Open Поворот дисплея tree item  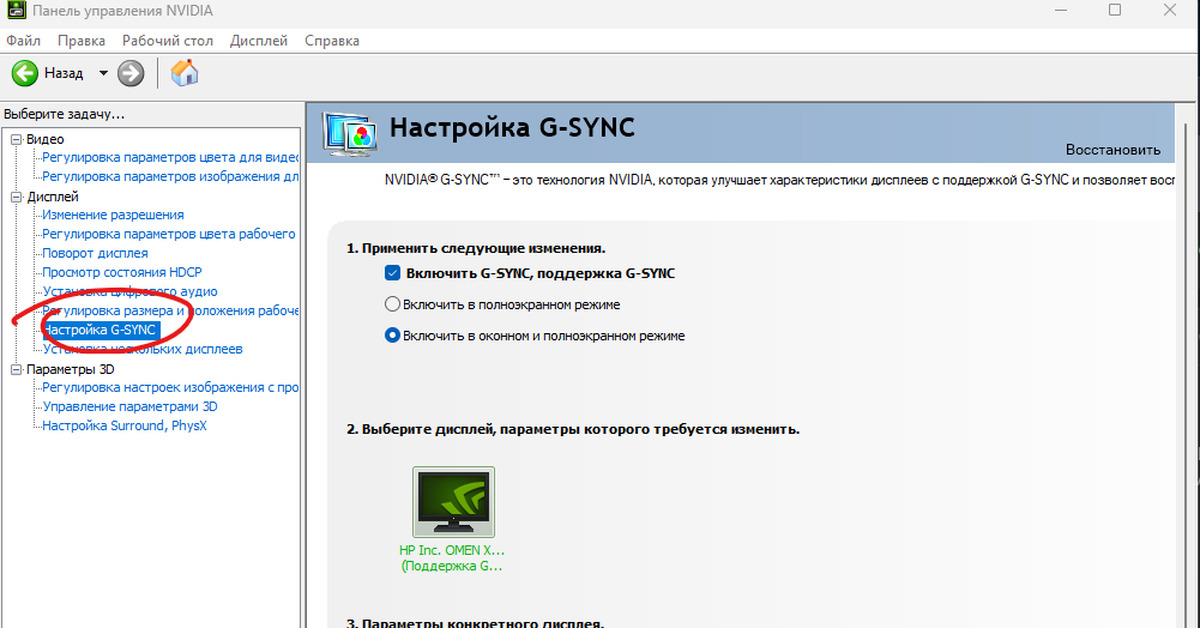tap(95, 253)
